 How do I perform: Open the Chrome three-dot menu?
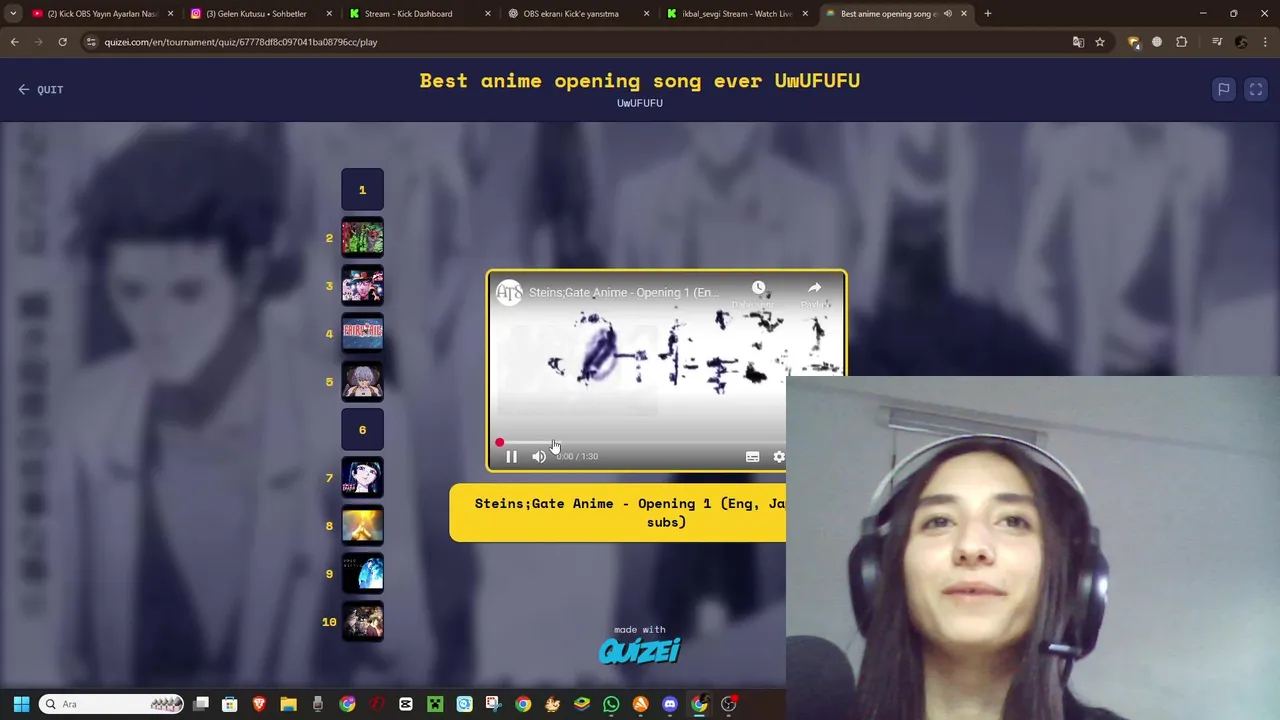pyautogui.click(x=1266, y=42)
